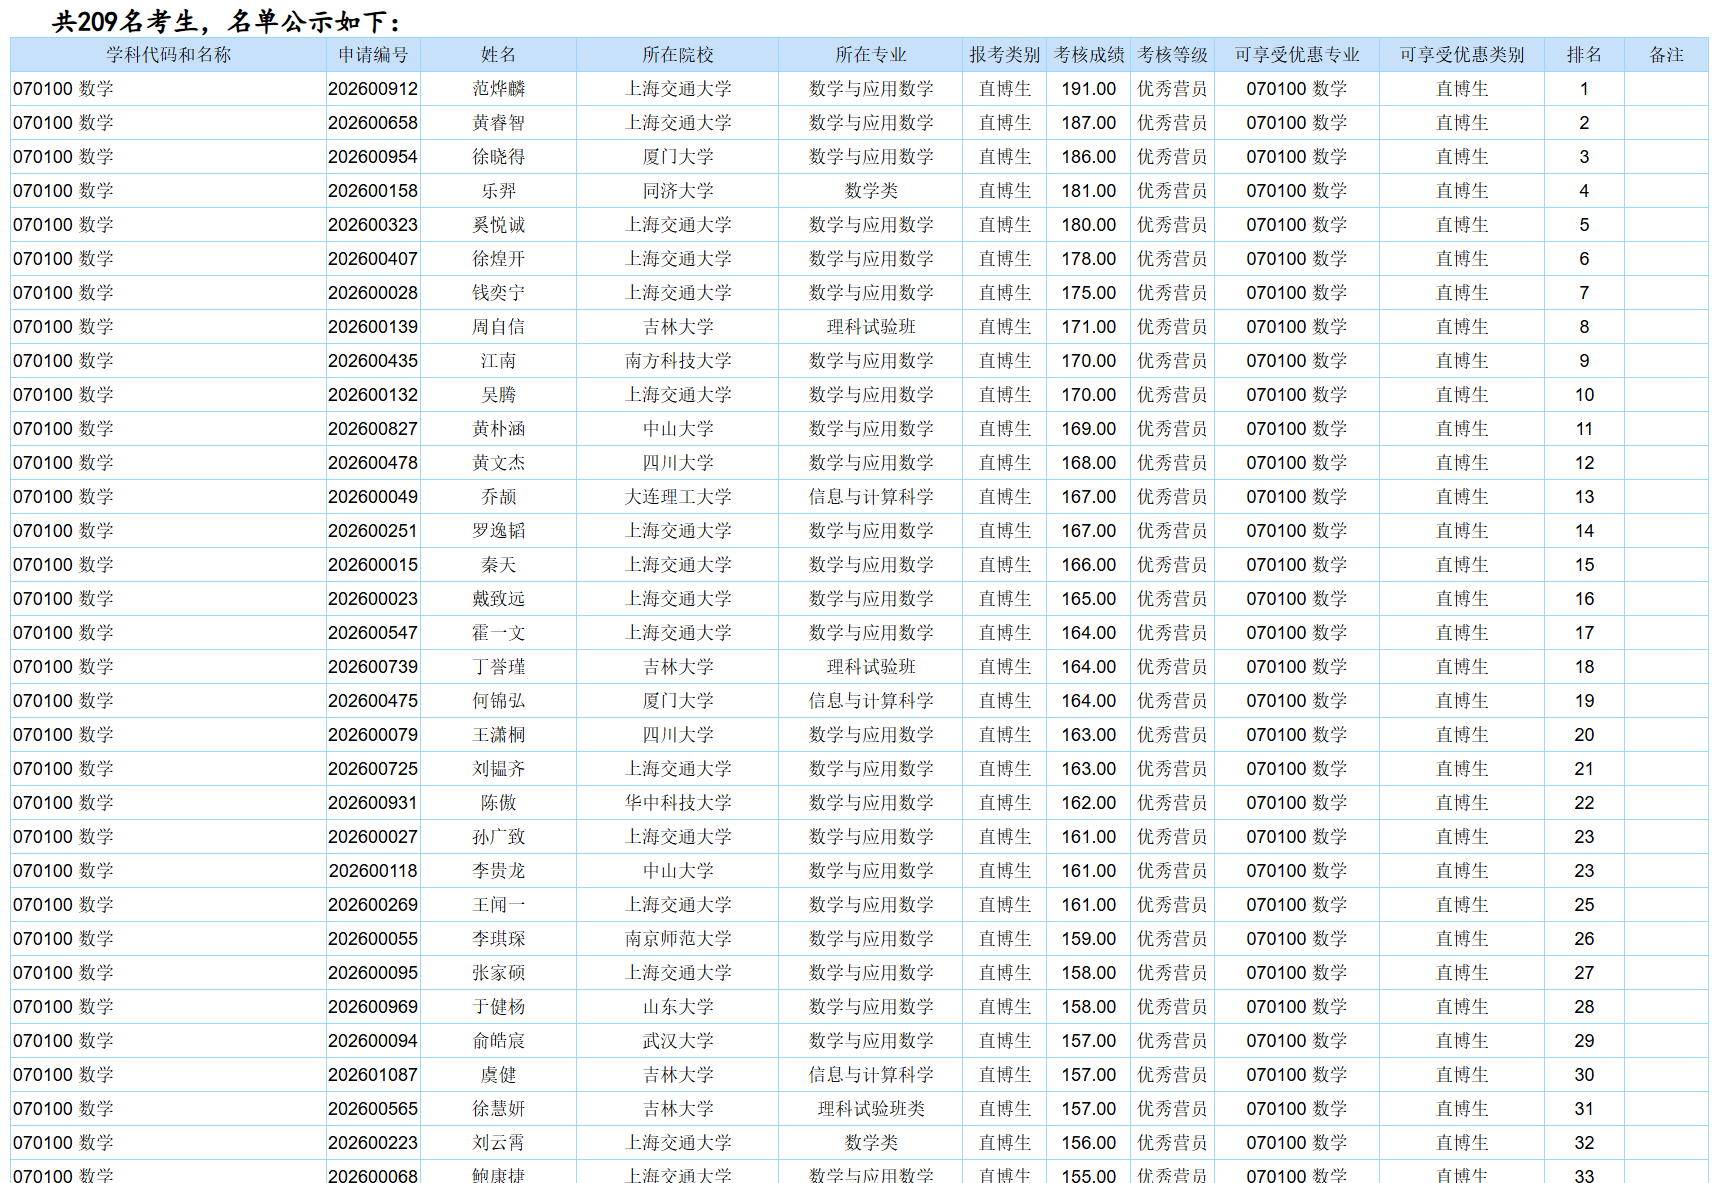
Task: Click the name 秦天
Action: tap(498, 565)
